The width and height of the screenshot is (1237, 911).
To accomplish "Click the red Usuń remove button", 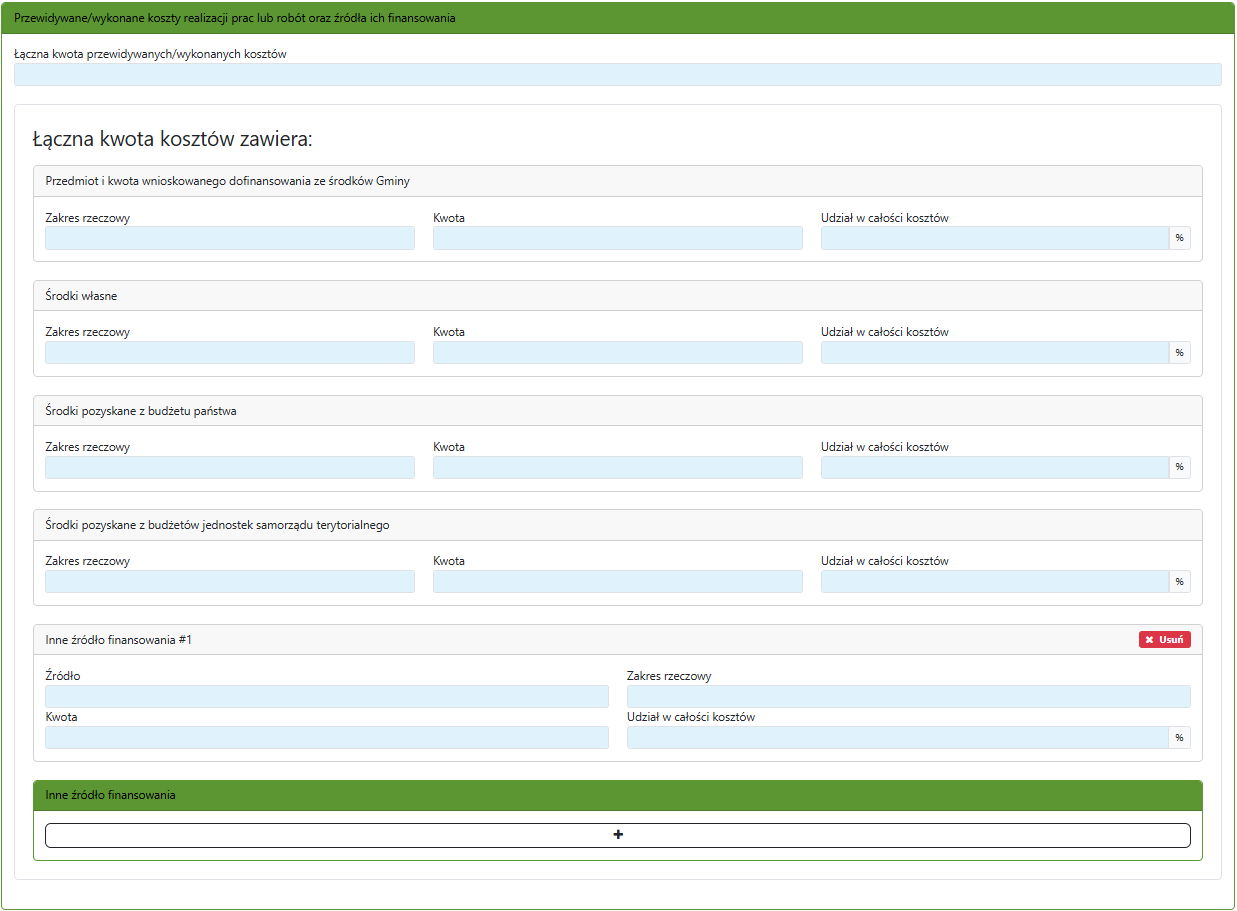I will click(1164, 640).
